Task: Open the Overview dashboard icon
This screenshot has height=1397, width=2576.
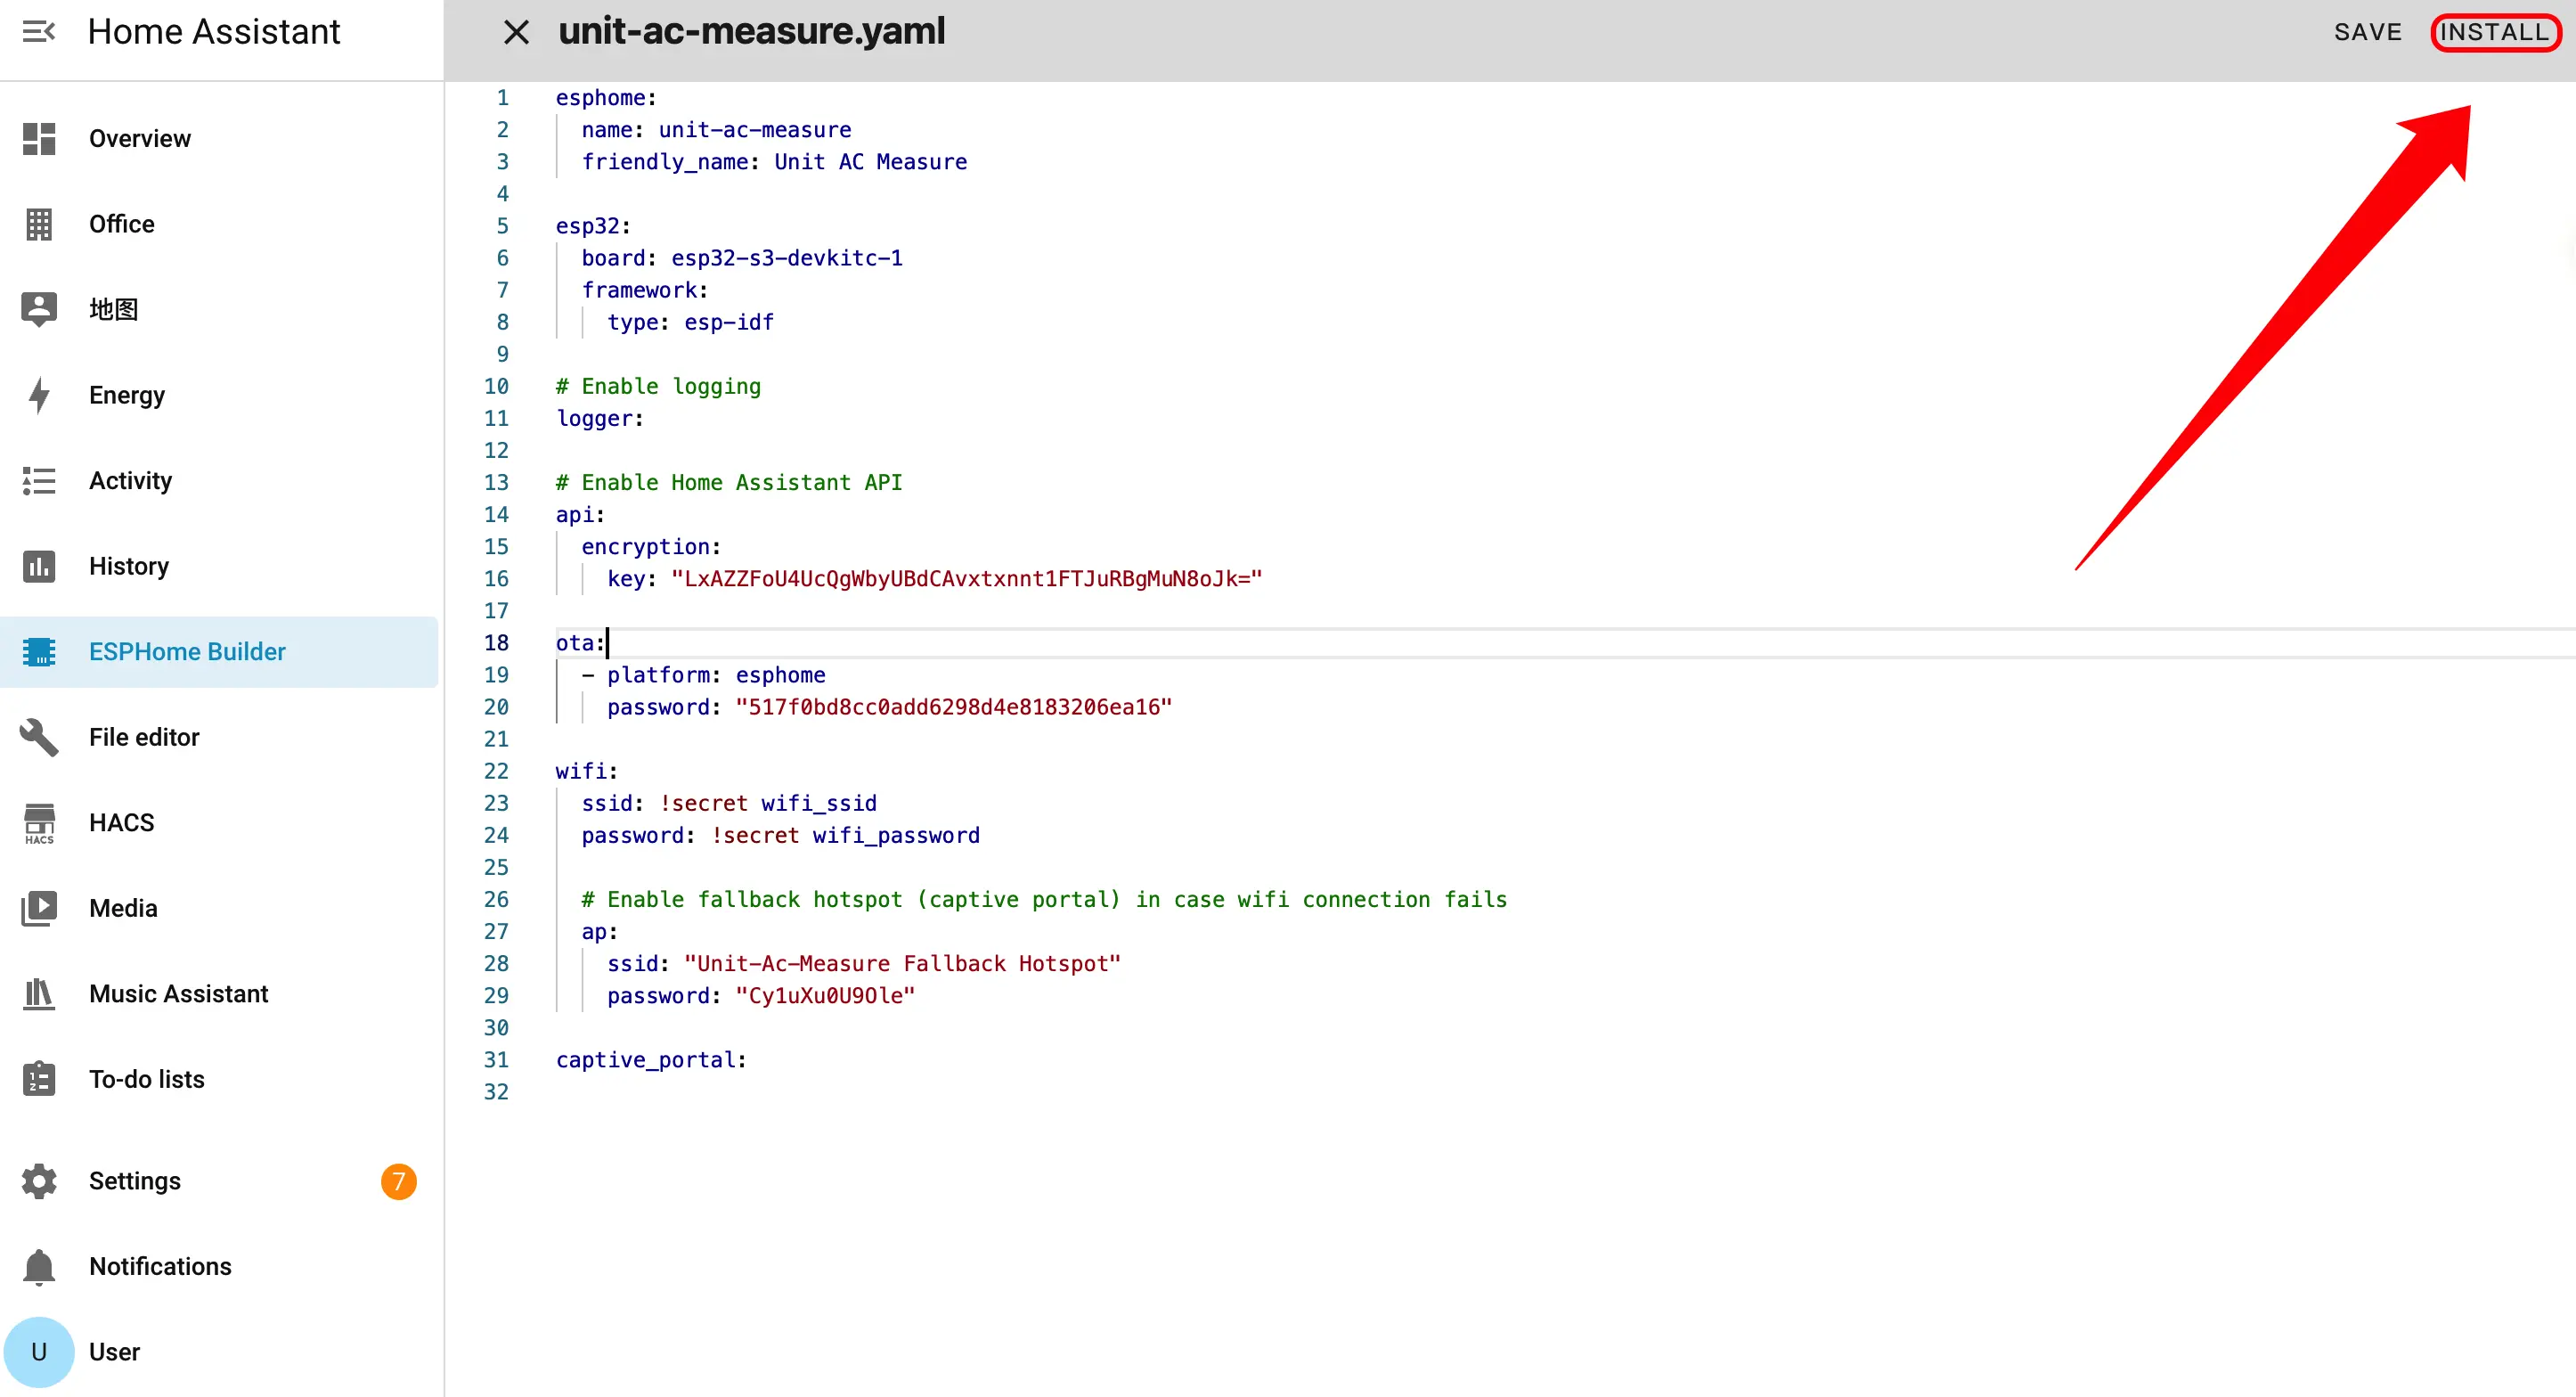Action: coord(39,138)
